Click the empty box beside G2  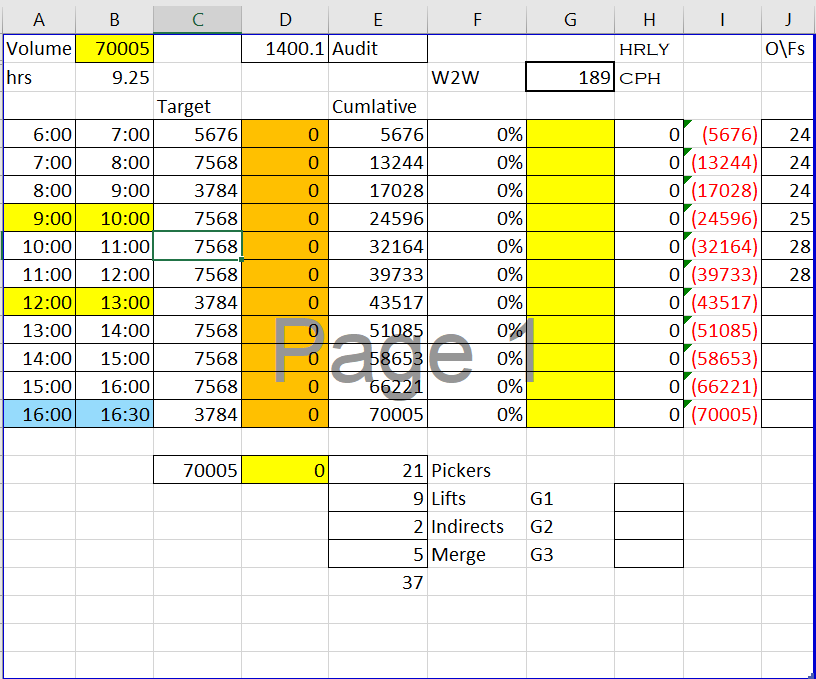[649, 526]
